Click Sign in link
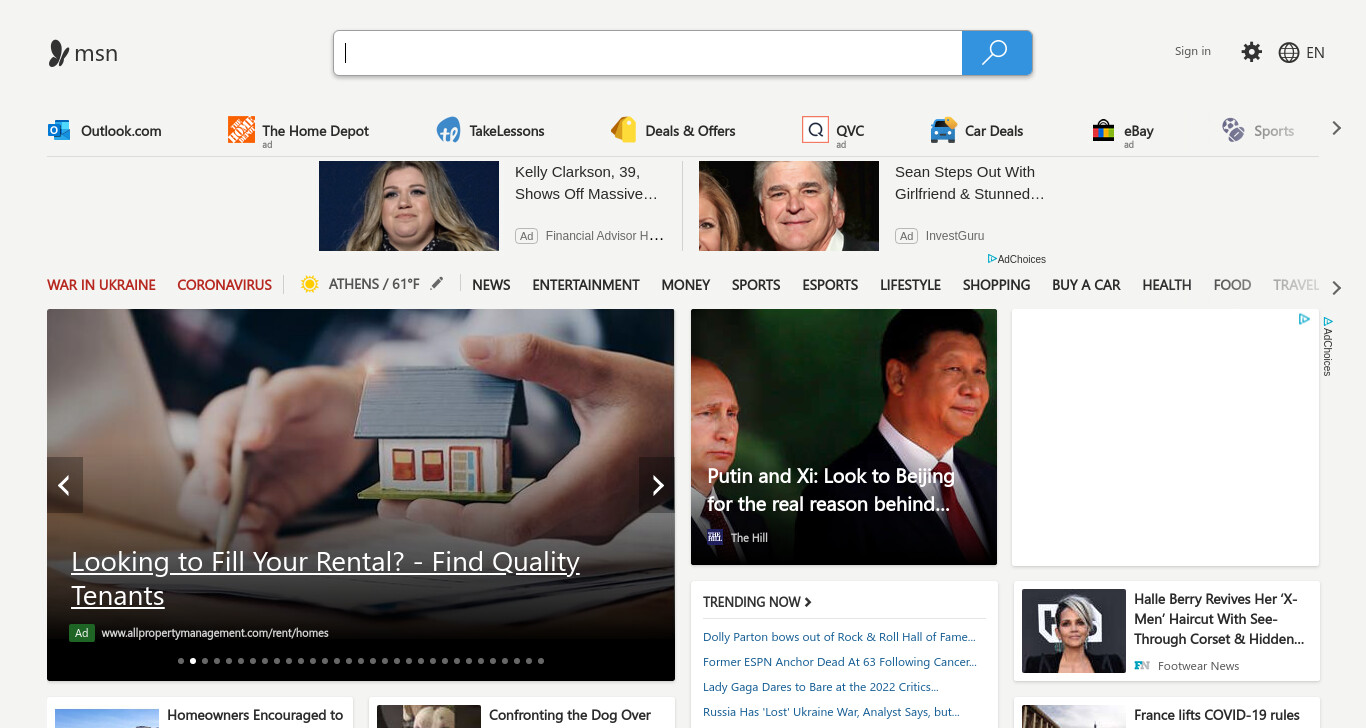Image resolution: width=1366 pixels, height=728 pixels. [1193, 51]
